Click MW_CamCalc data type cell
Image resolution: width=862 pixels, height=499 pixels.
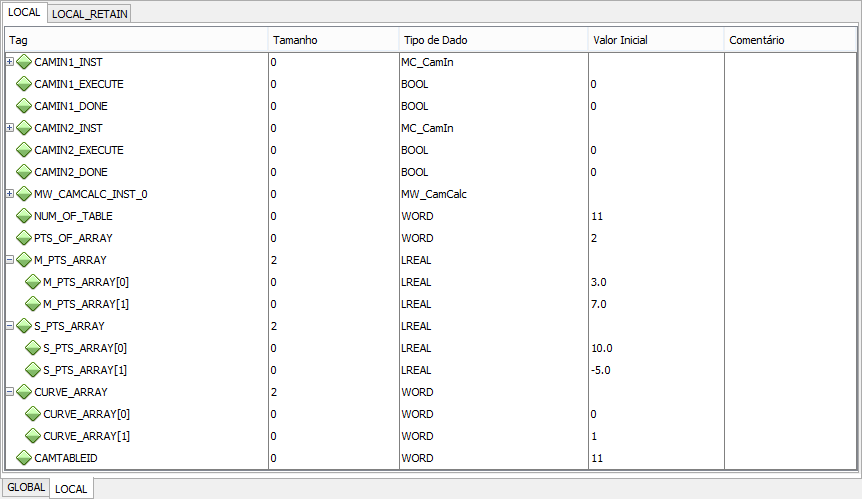click(x=494, y=194)
